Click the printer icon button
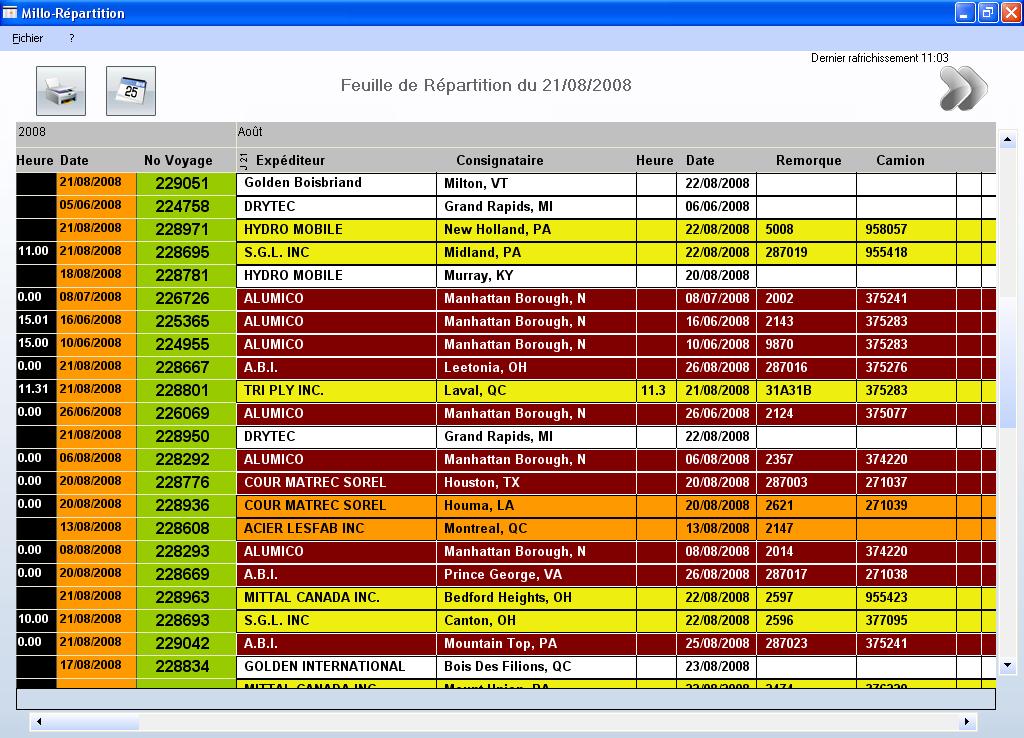Image resolution: width=1024 pixels, height=738 pixels. pyautogui.click(x=61, y=91)
